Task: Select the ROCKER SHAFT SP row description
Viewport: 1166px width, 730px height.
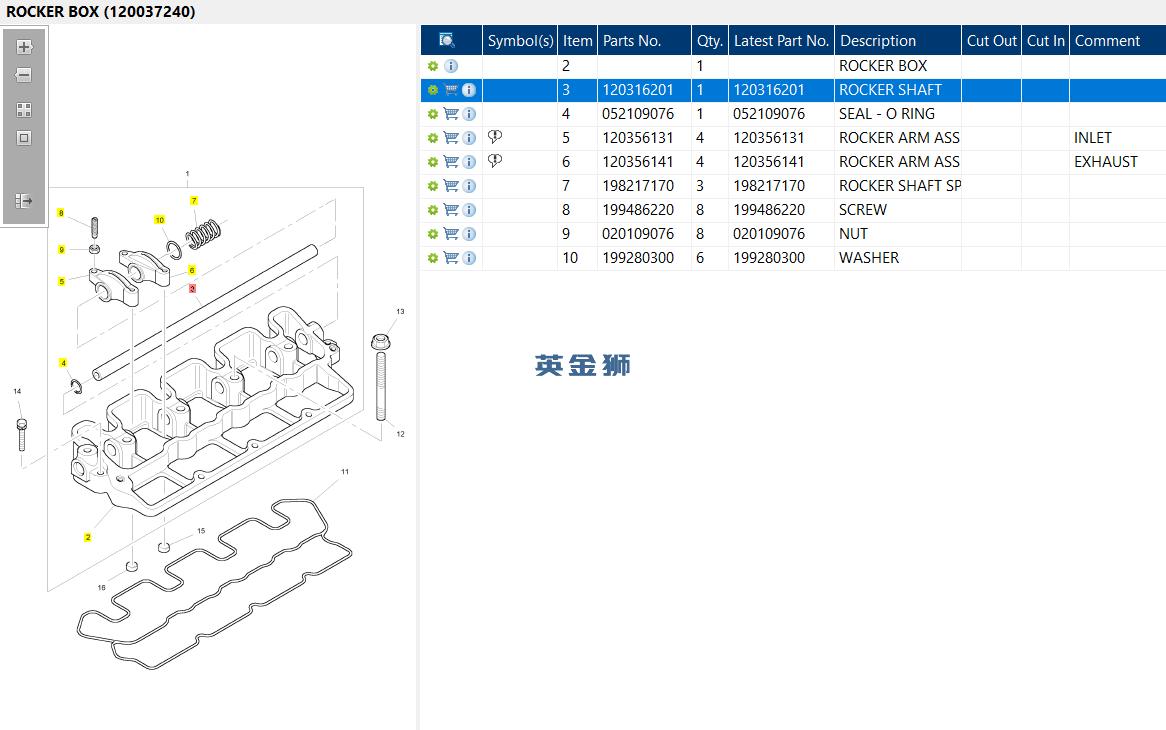Action: coord(899,186)
